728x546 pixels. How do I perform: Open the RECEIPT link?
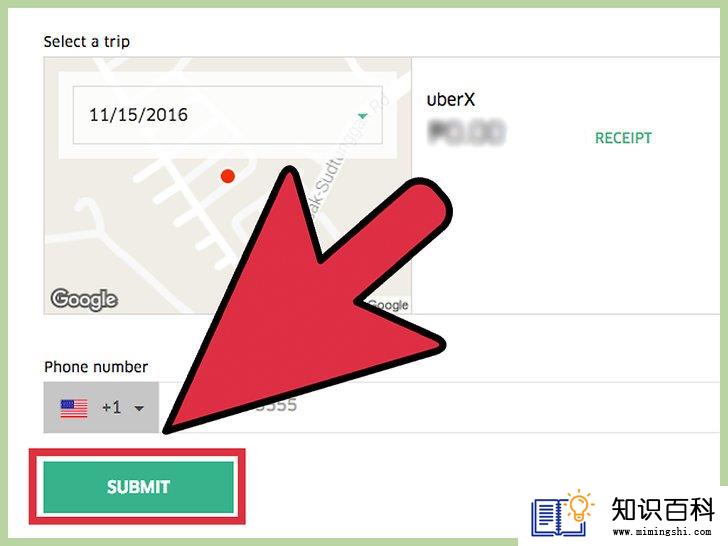point(623,138)
